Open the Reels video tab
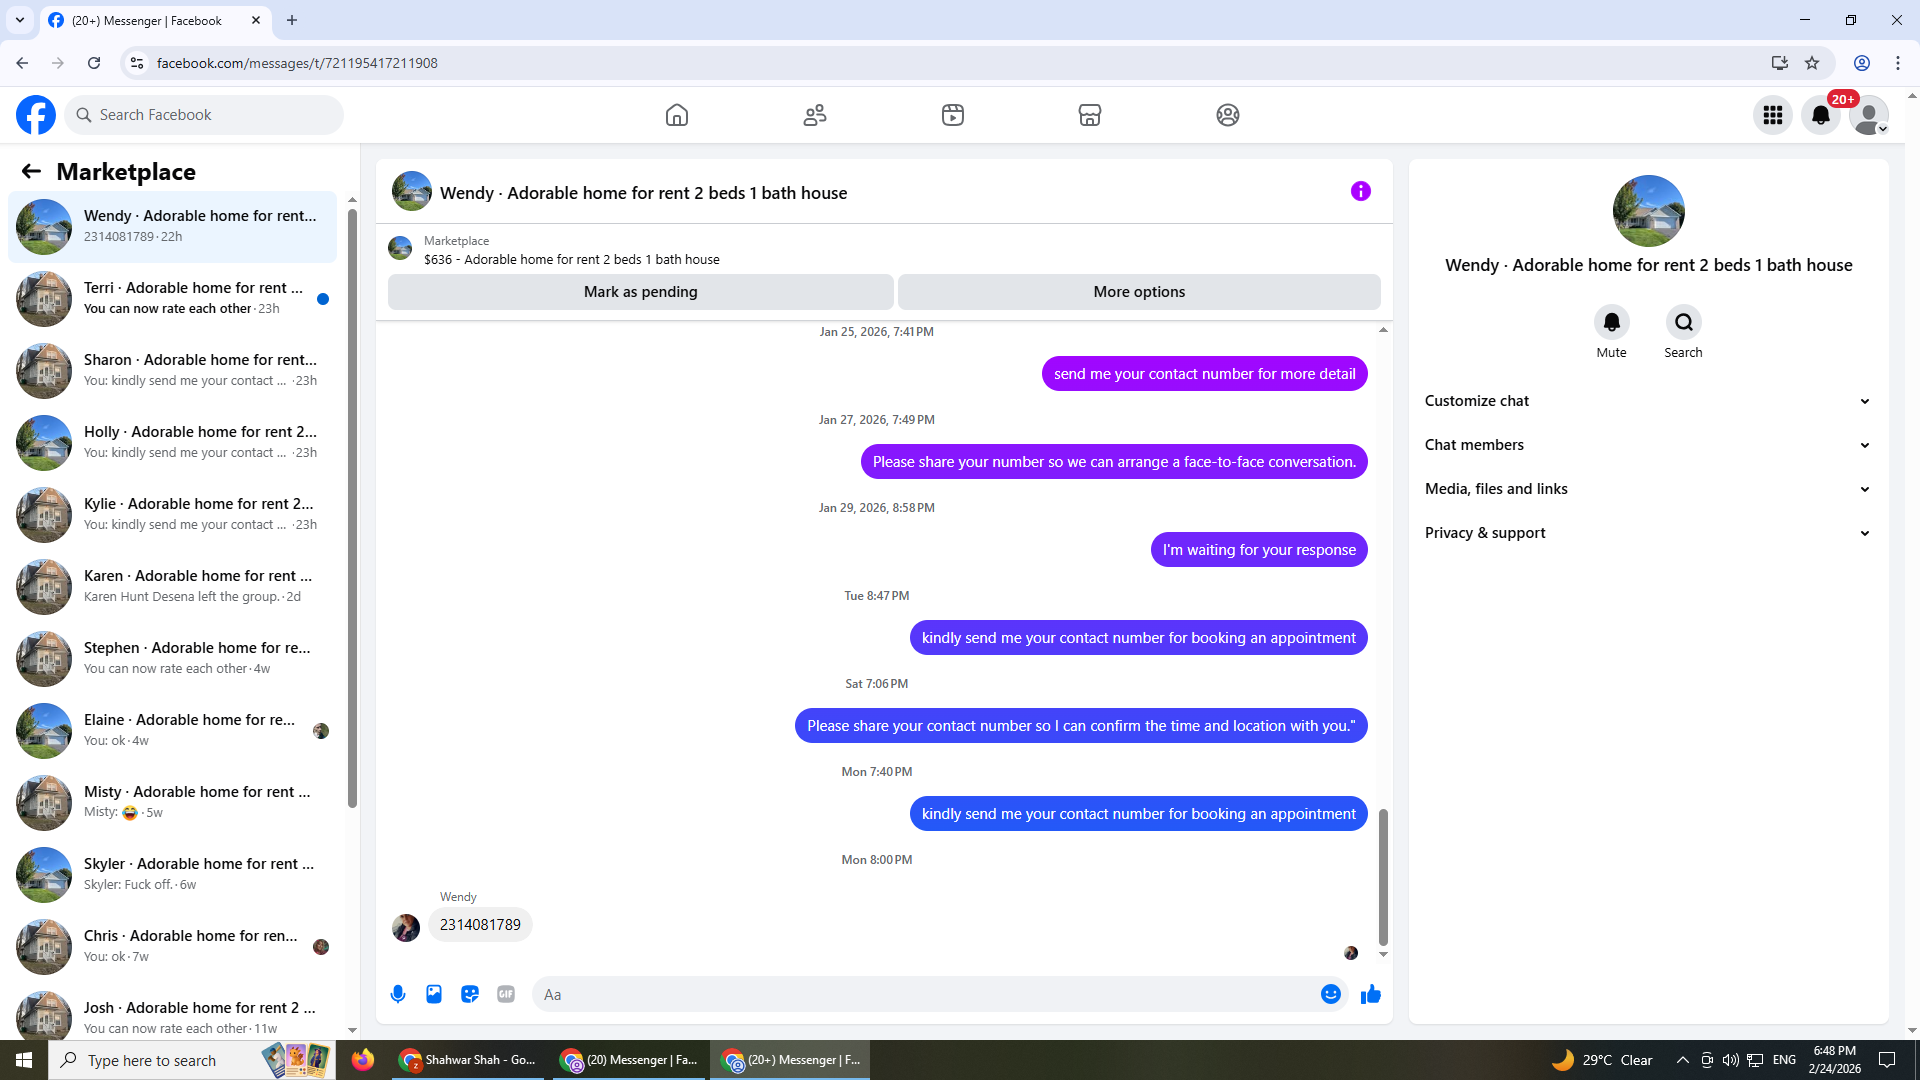Image resolution: width=1920 pixels, height=1080 pixels. [952, 115]
